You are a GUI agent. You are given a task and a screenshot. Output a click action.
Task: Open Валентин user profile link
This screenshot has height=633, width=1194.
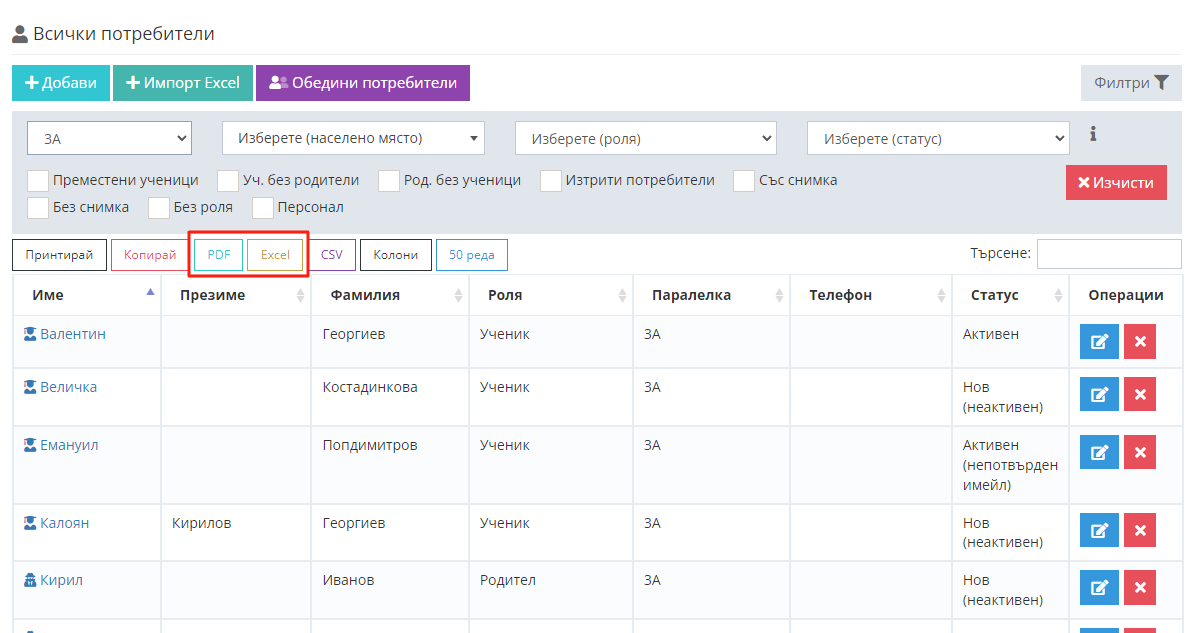point(73,334)
